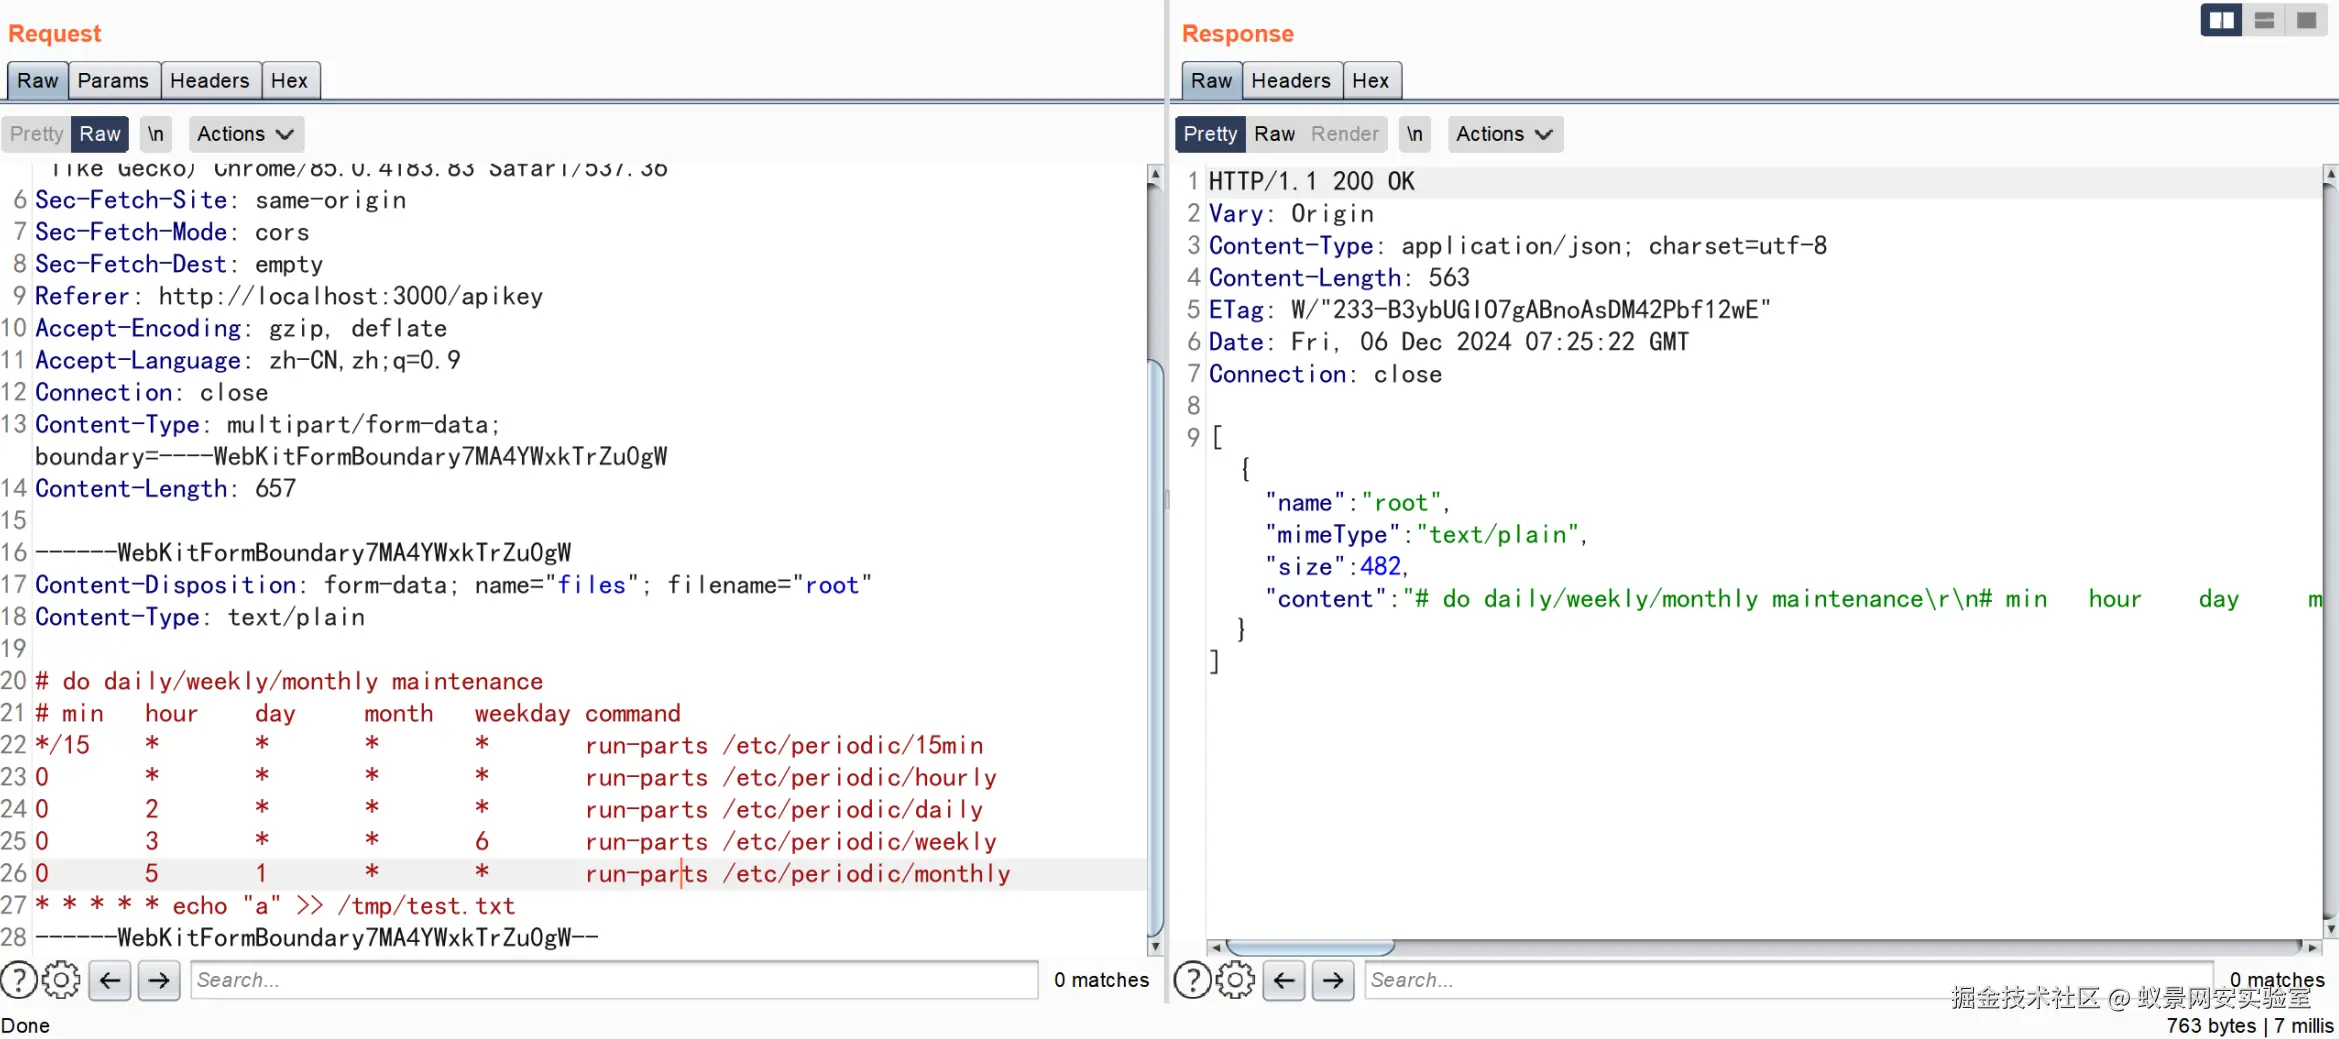Click the ETag header in Response
Viewport: 2339px width, 1039px height.
pos(1490,310)
